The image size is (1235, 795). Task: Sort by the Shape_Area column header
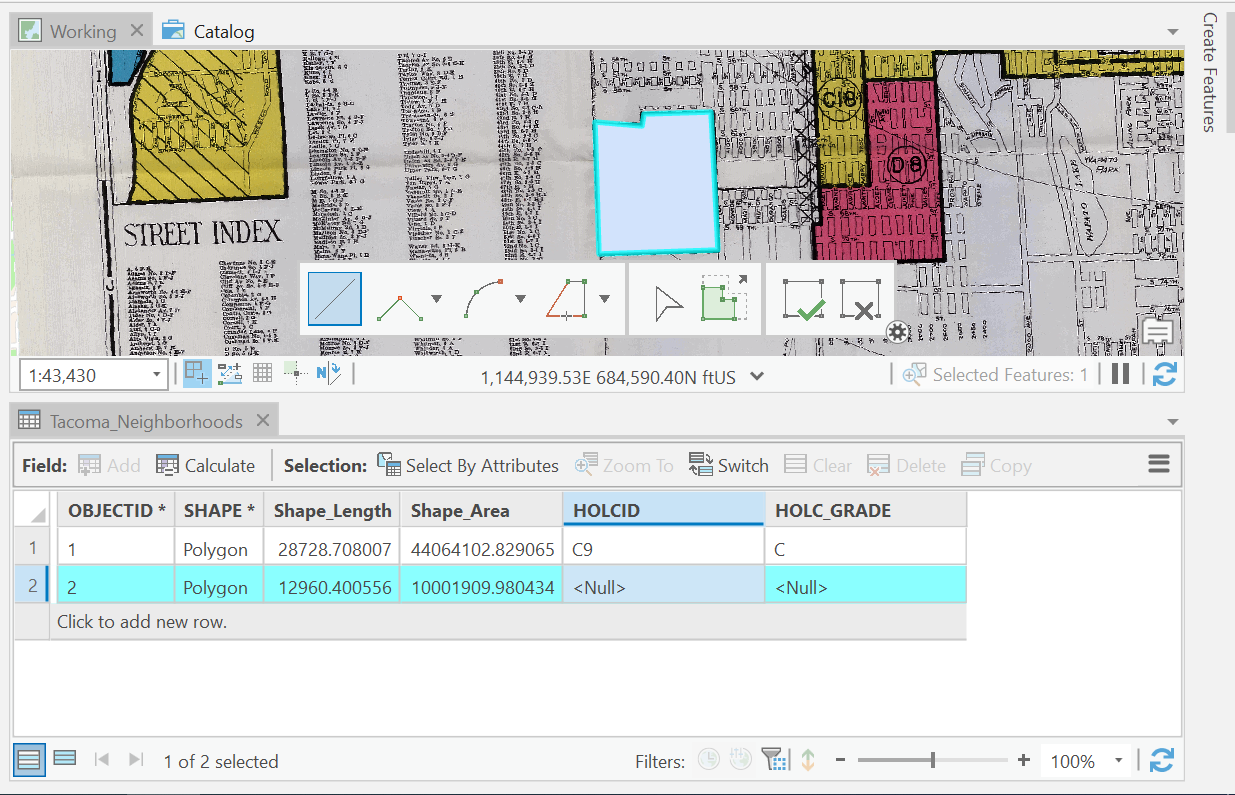(x=481, y=510)
